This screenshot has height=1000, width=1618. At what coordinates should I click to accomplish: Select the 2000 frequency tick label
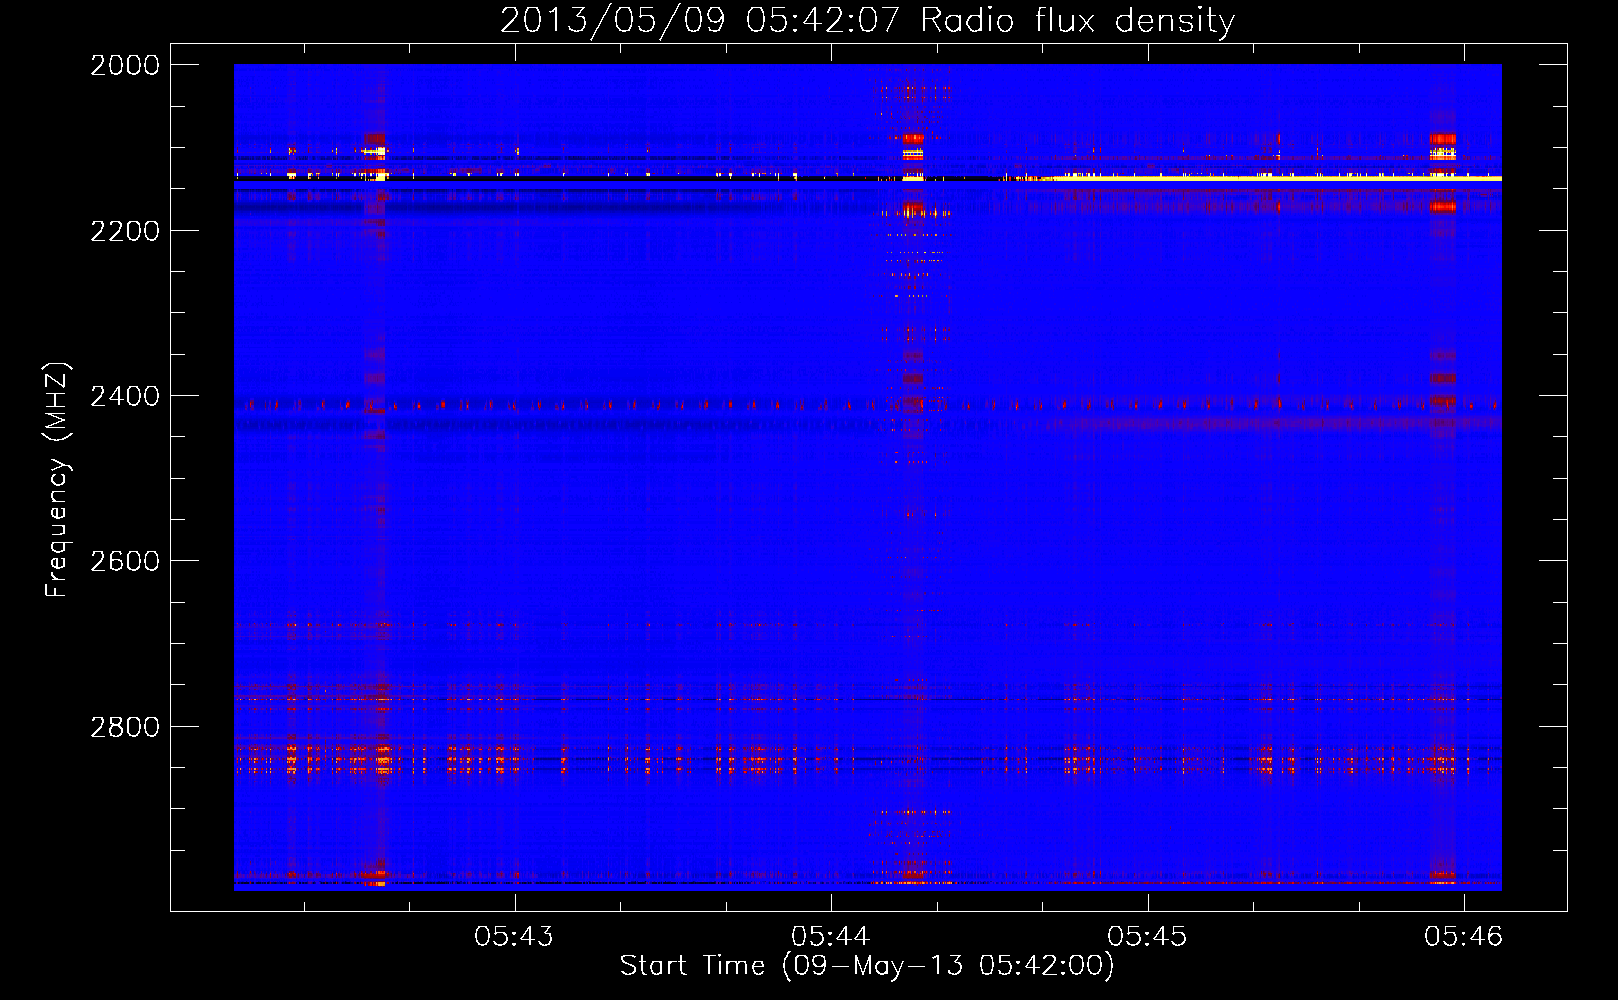(x=125, y=65)
